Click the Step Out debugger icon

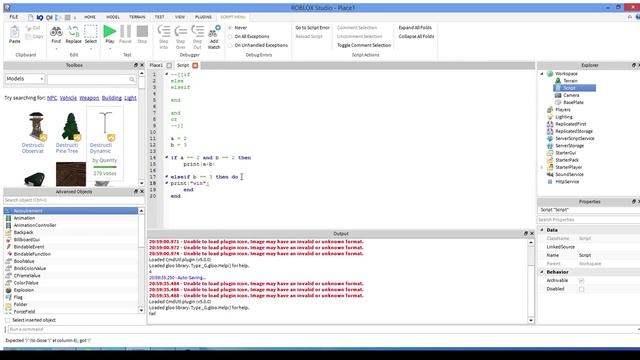tap(197, 31)
